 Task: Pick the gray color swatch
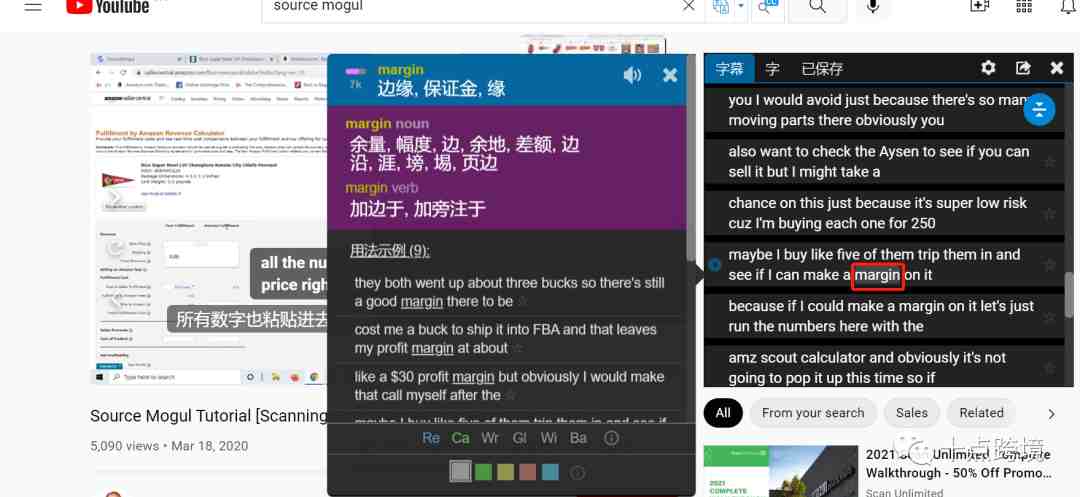[461, 472]
